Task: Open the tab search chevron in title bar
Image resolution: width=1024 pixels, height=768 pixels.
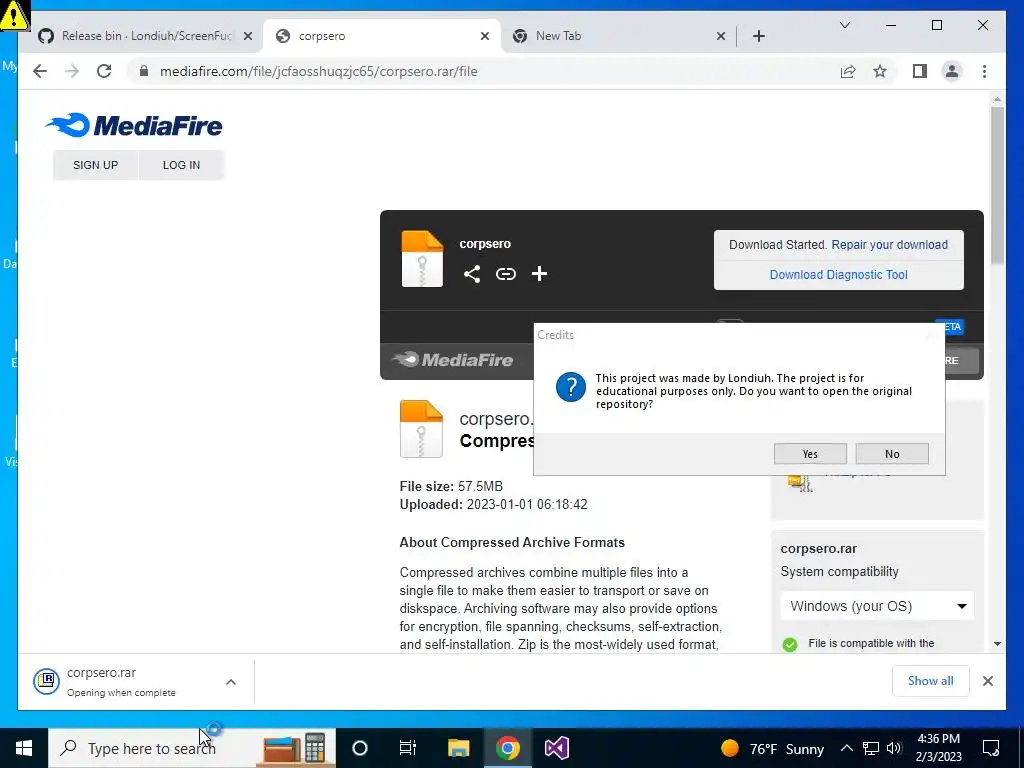Action: [x=844, y=25]
